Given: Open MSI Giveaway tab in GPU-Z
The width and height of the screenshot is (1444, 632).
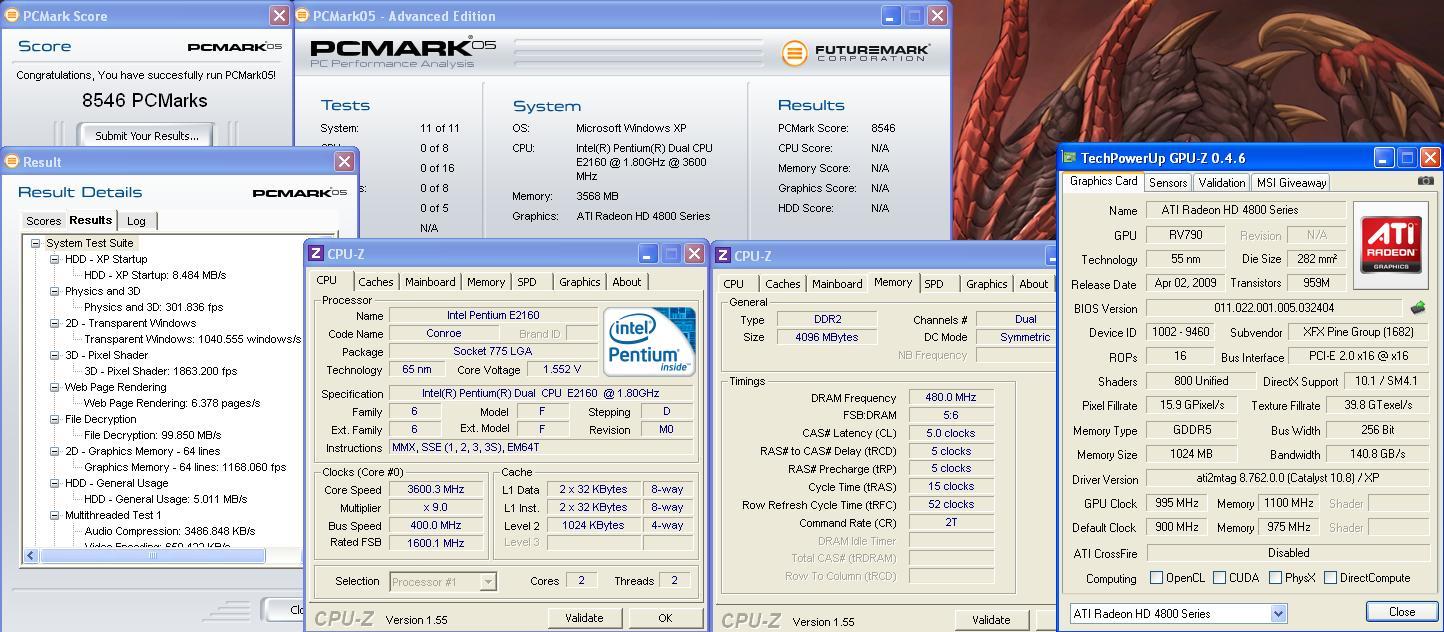Looking at the screenshot, I should click(x=1292, y=183).
